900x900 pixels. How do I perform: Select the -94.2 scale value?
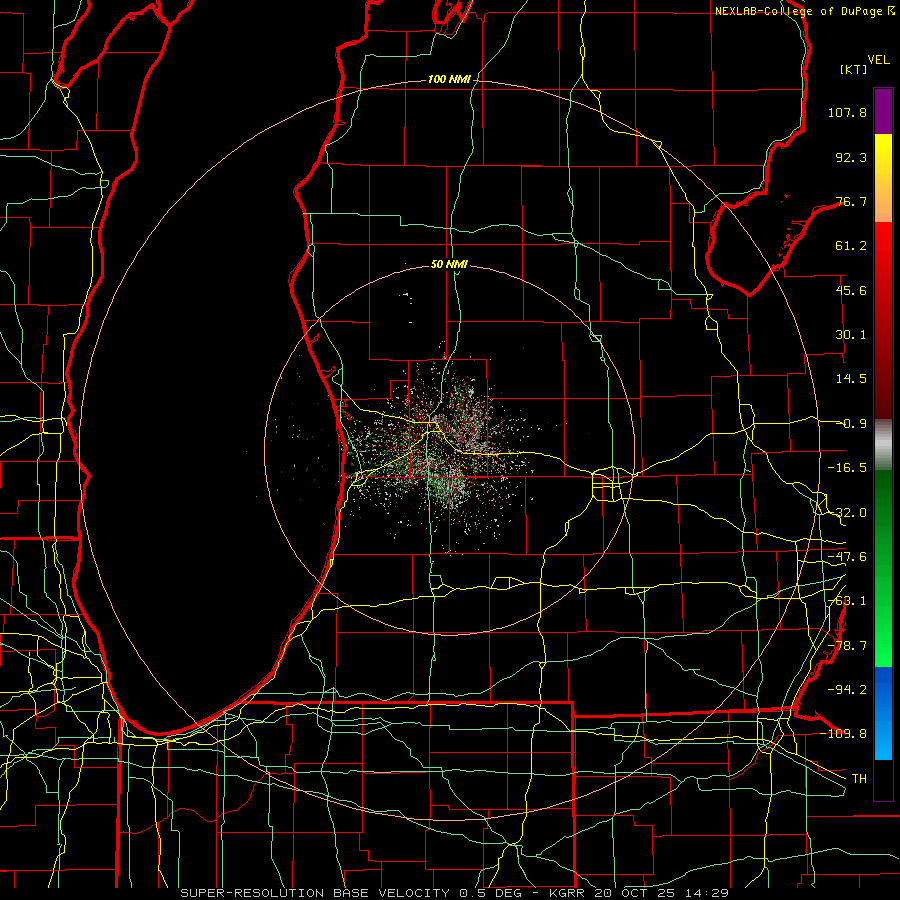(847, 690)
